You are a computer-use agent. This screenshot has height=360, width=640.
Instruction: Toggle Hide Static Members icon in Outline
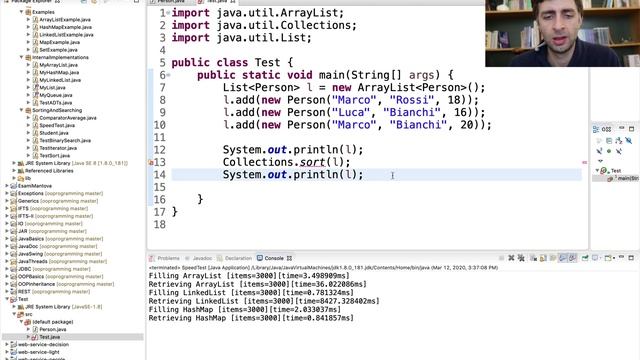[x=599, y=151]
